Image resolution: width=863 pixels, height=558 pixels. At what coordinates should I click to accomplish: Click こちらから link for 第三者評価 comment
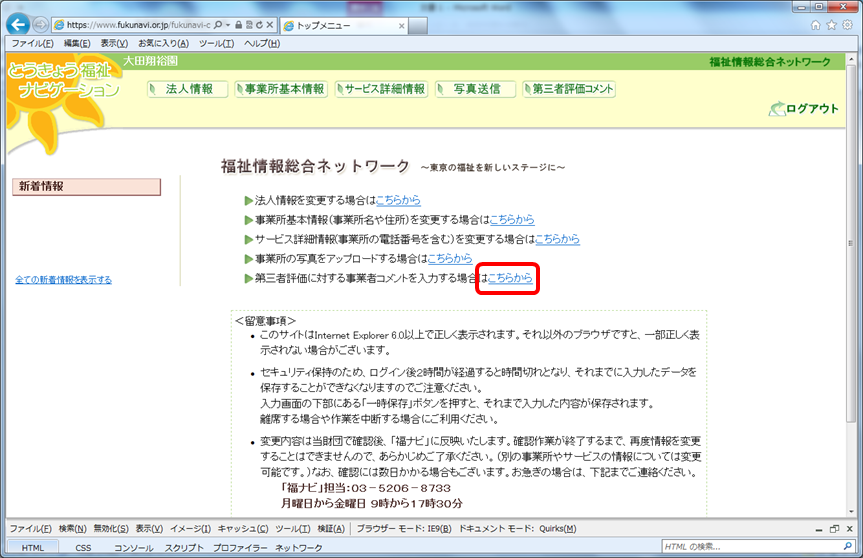510,277
